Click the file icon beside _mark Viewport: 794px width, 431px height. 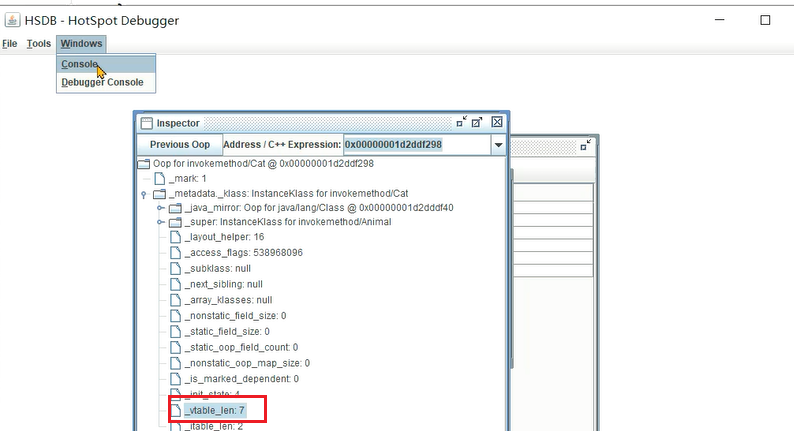point(160,178)
